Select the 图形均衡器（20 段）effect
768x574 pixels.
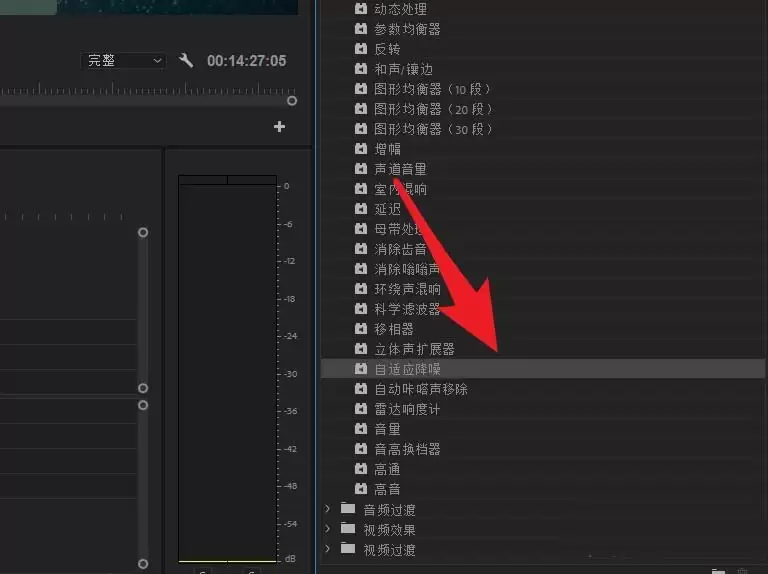coord(433,109)
